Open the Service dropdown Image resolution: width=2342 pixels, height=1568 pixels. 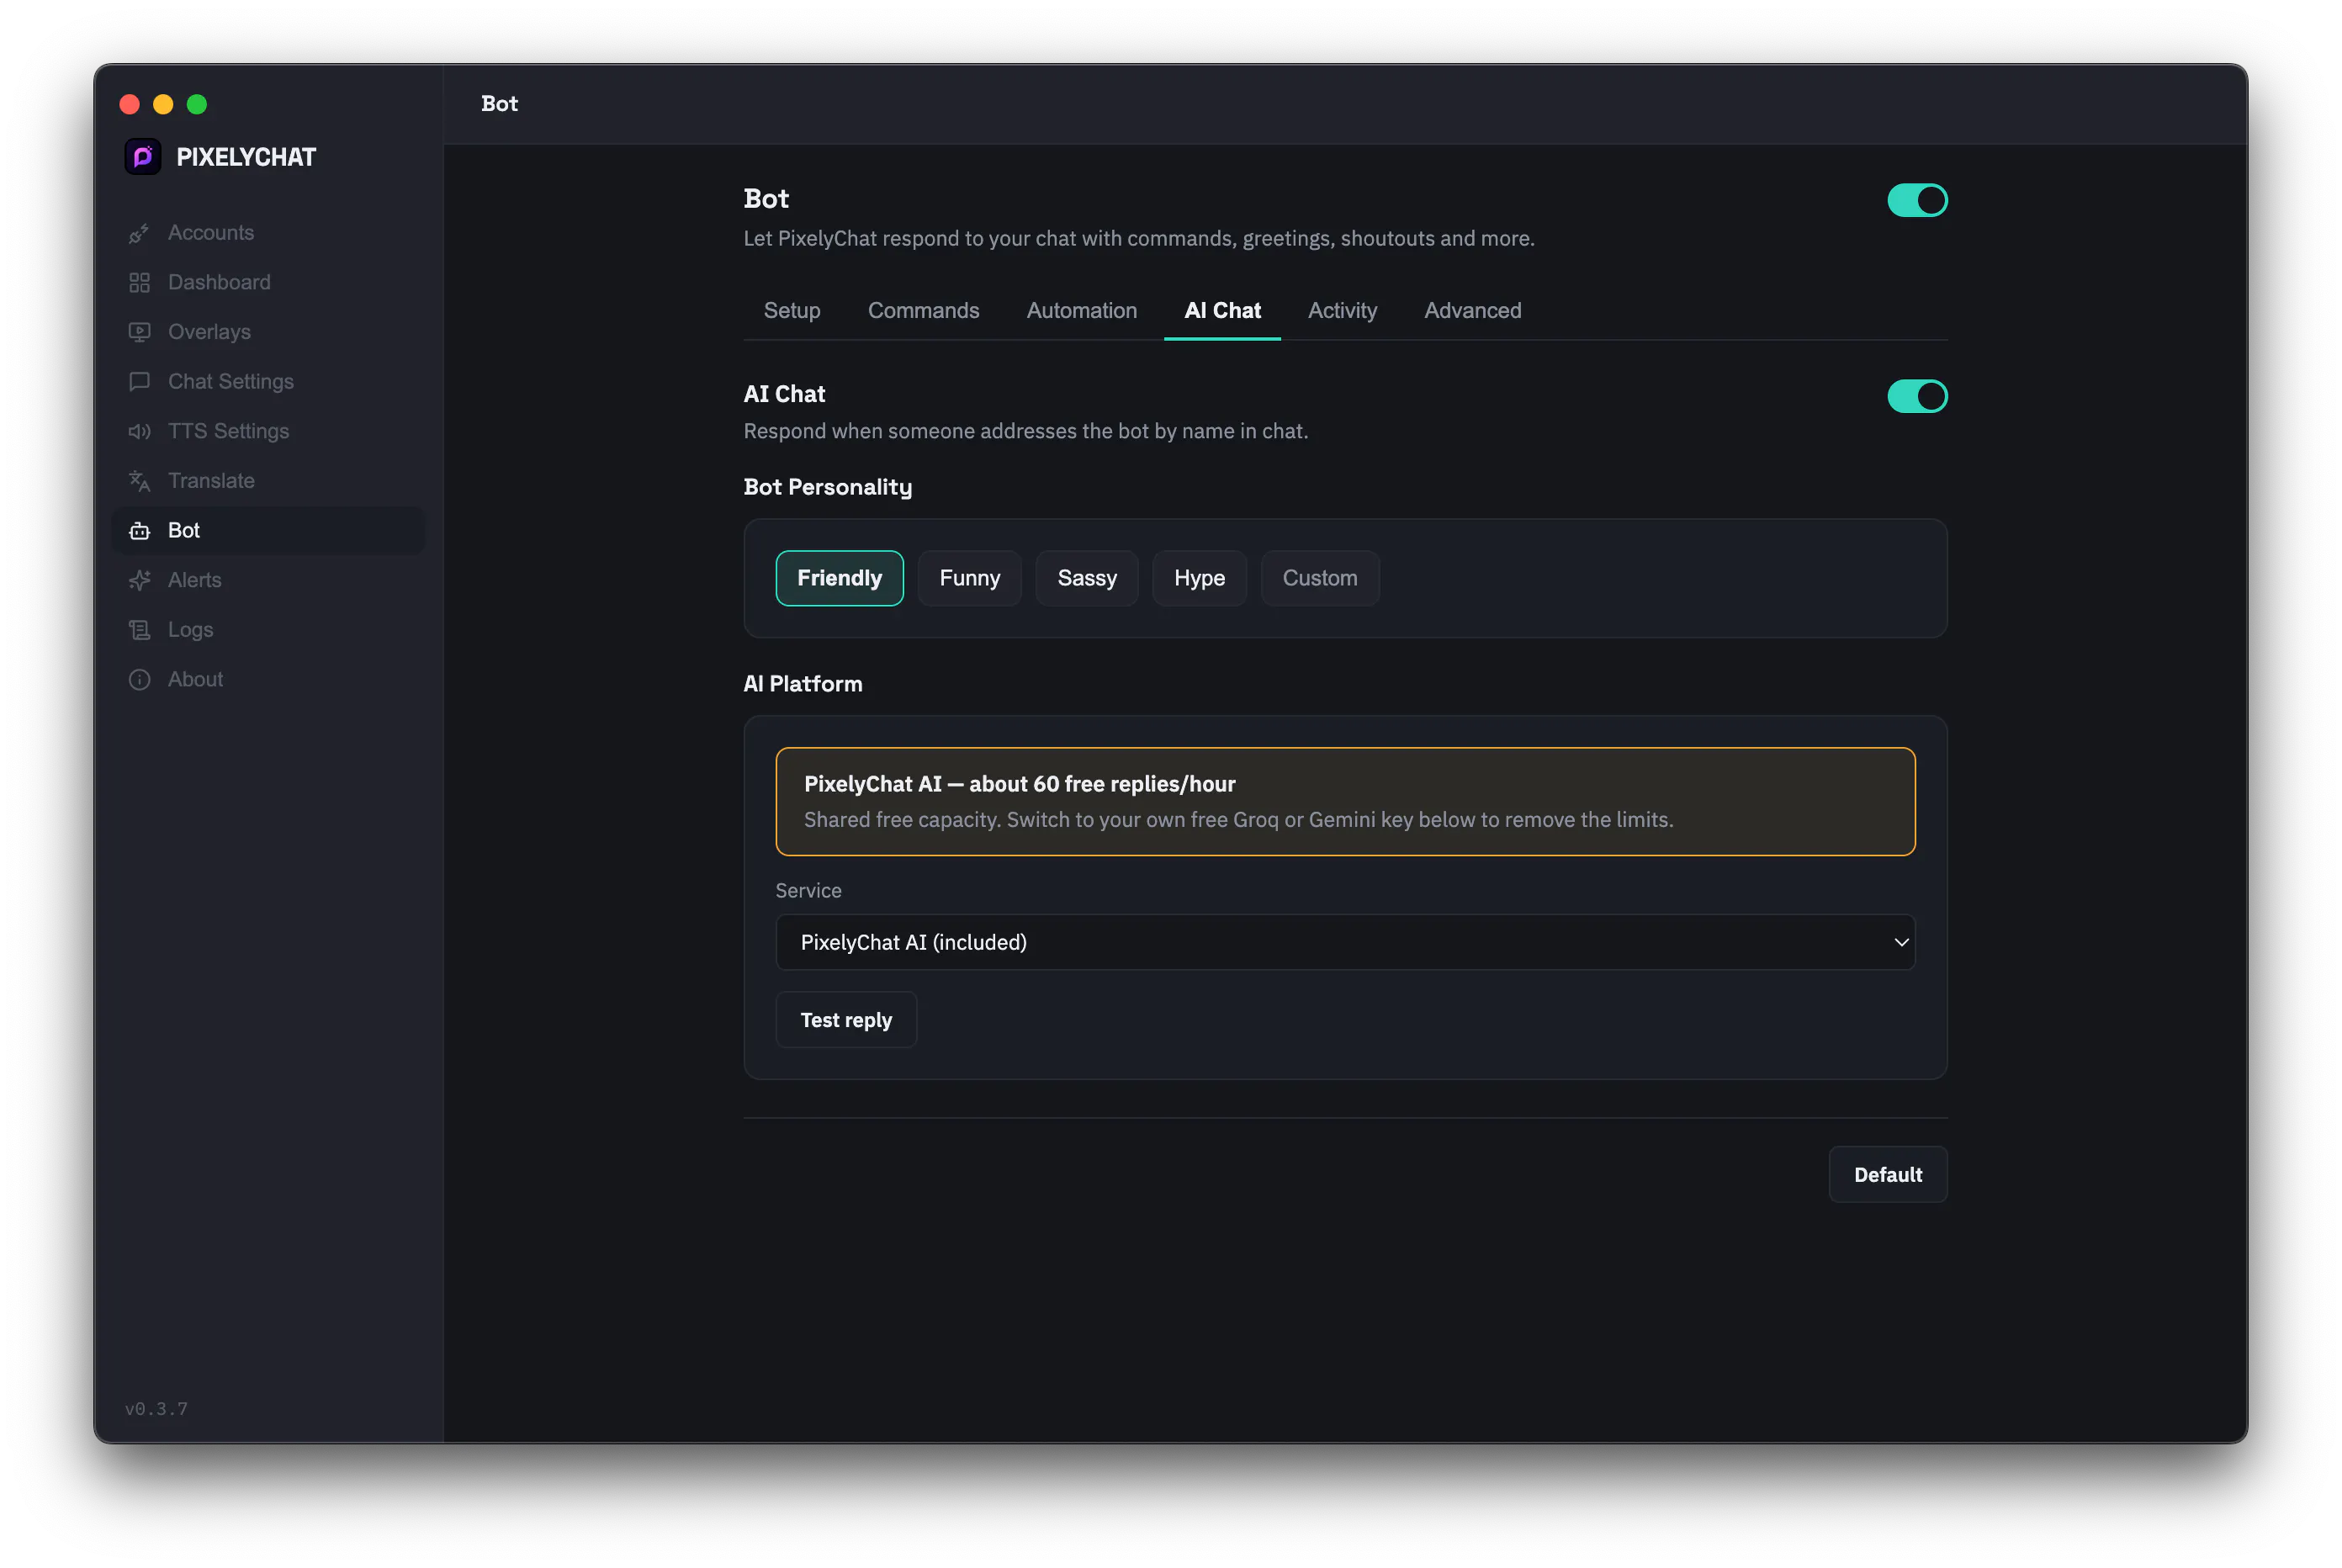click(1345, 942)
